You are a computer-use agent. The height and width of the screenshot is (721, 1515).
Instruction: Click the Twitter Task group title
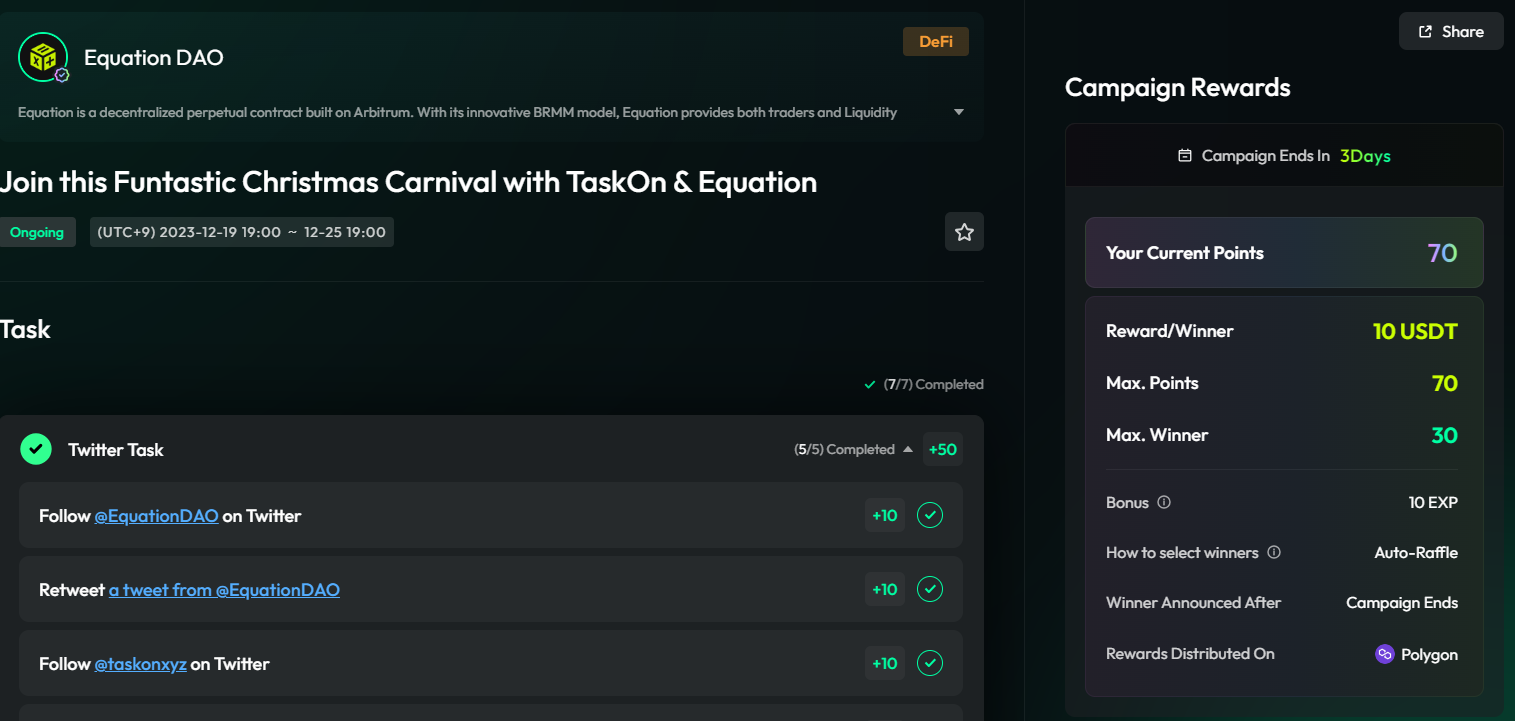116,450
